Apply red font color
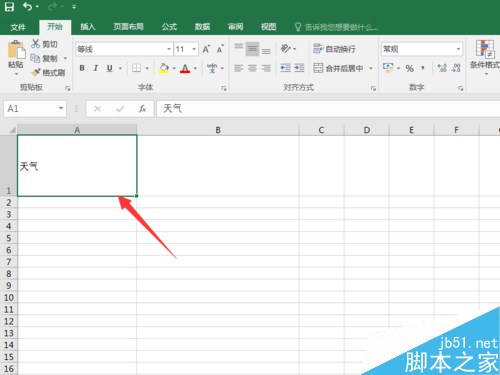The width and height of the screenshot is (500, 375). coord(185,68)
